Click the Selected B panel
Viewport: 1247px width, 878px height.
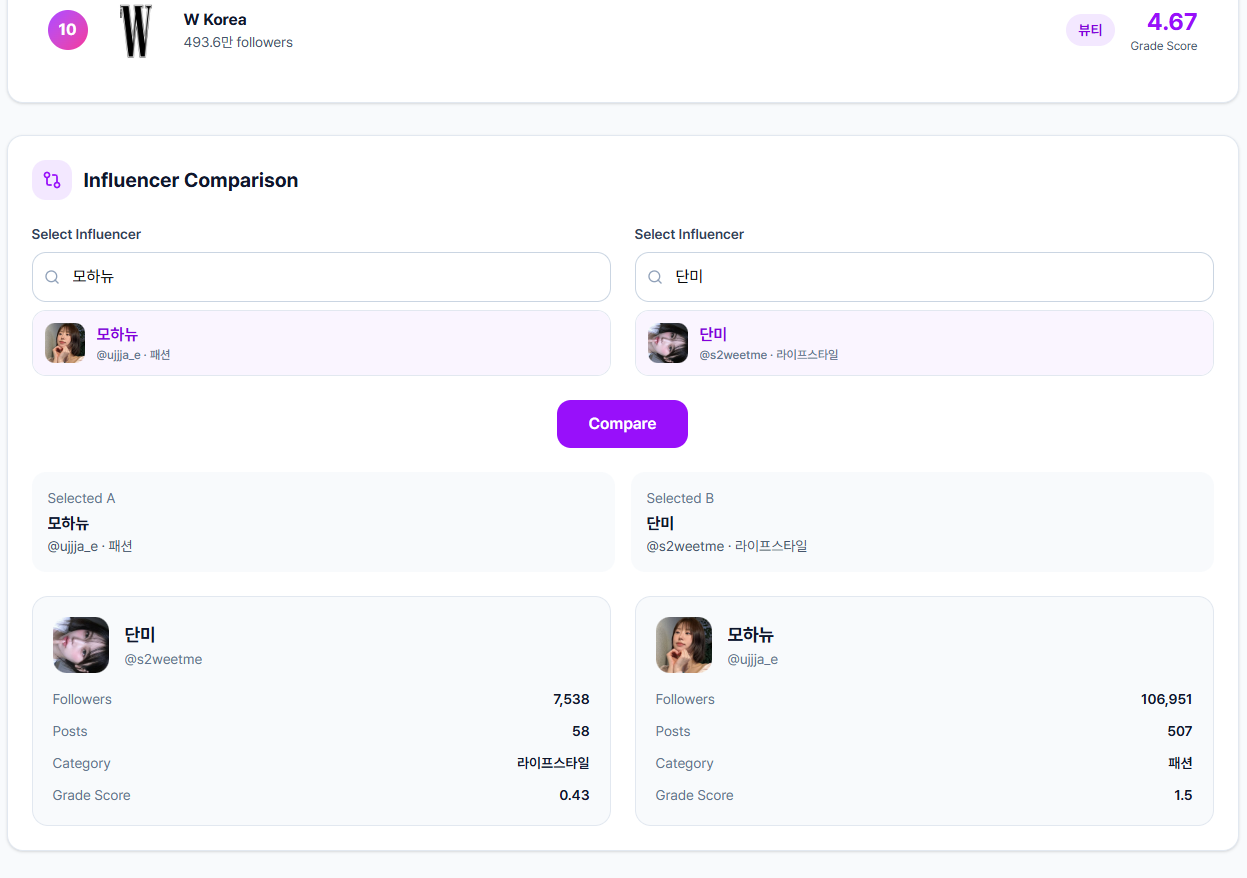point(922,522)
